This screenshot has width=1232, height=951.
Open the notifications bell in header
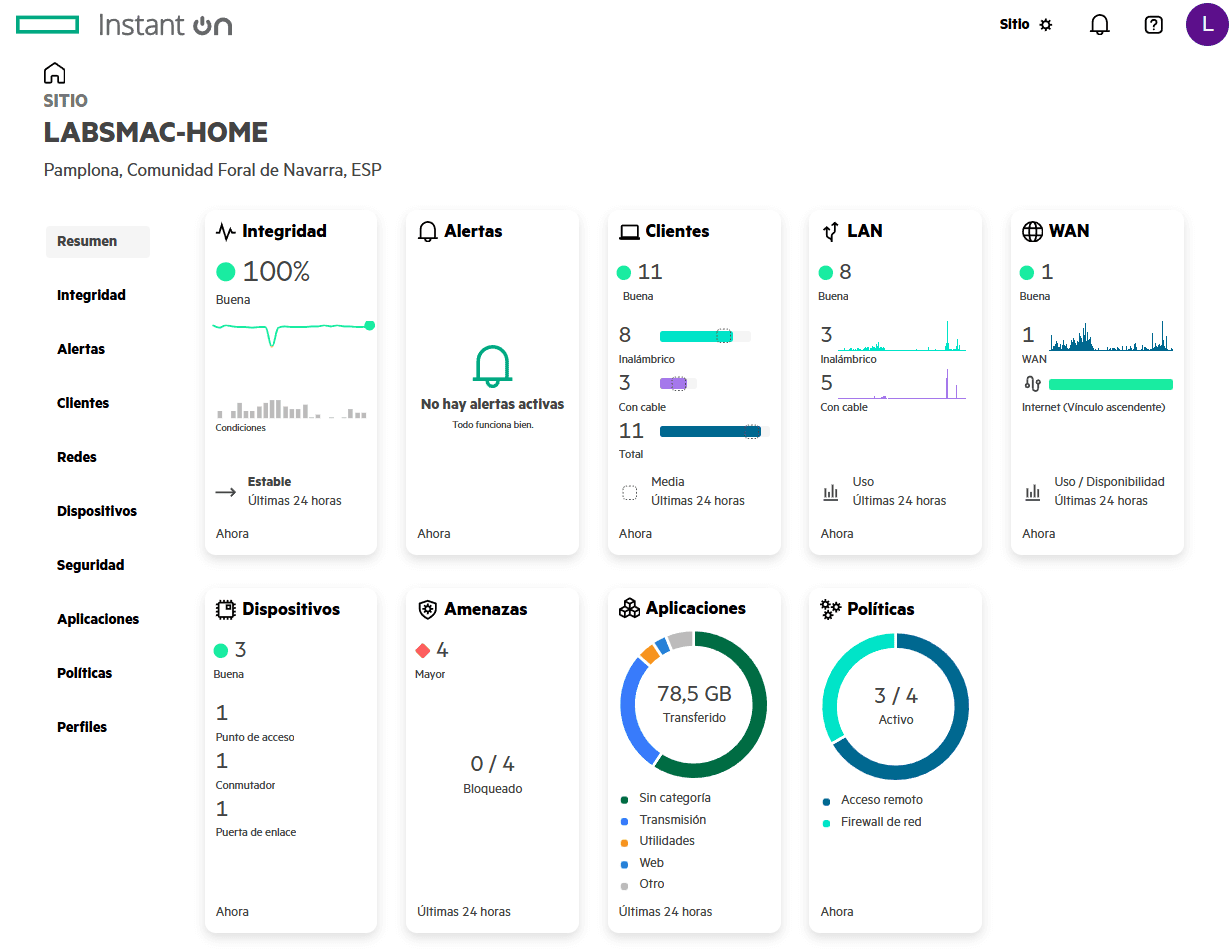click(x=1099, y=25)
